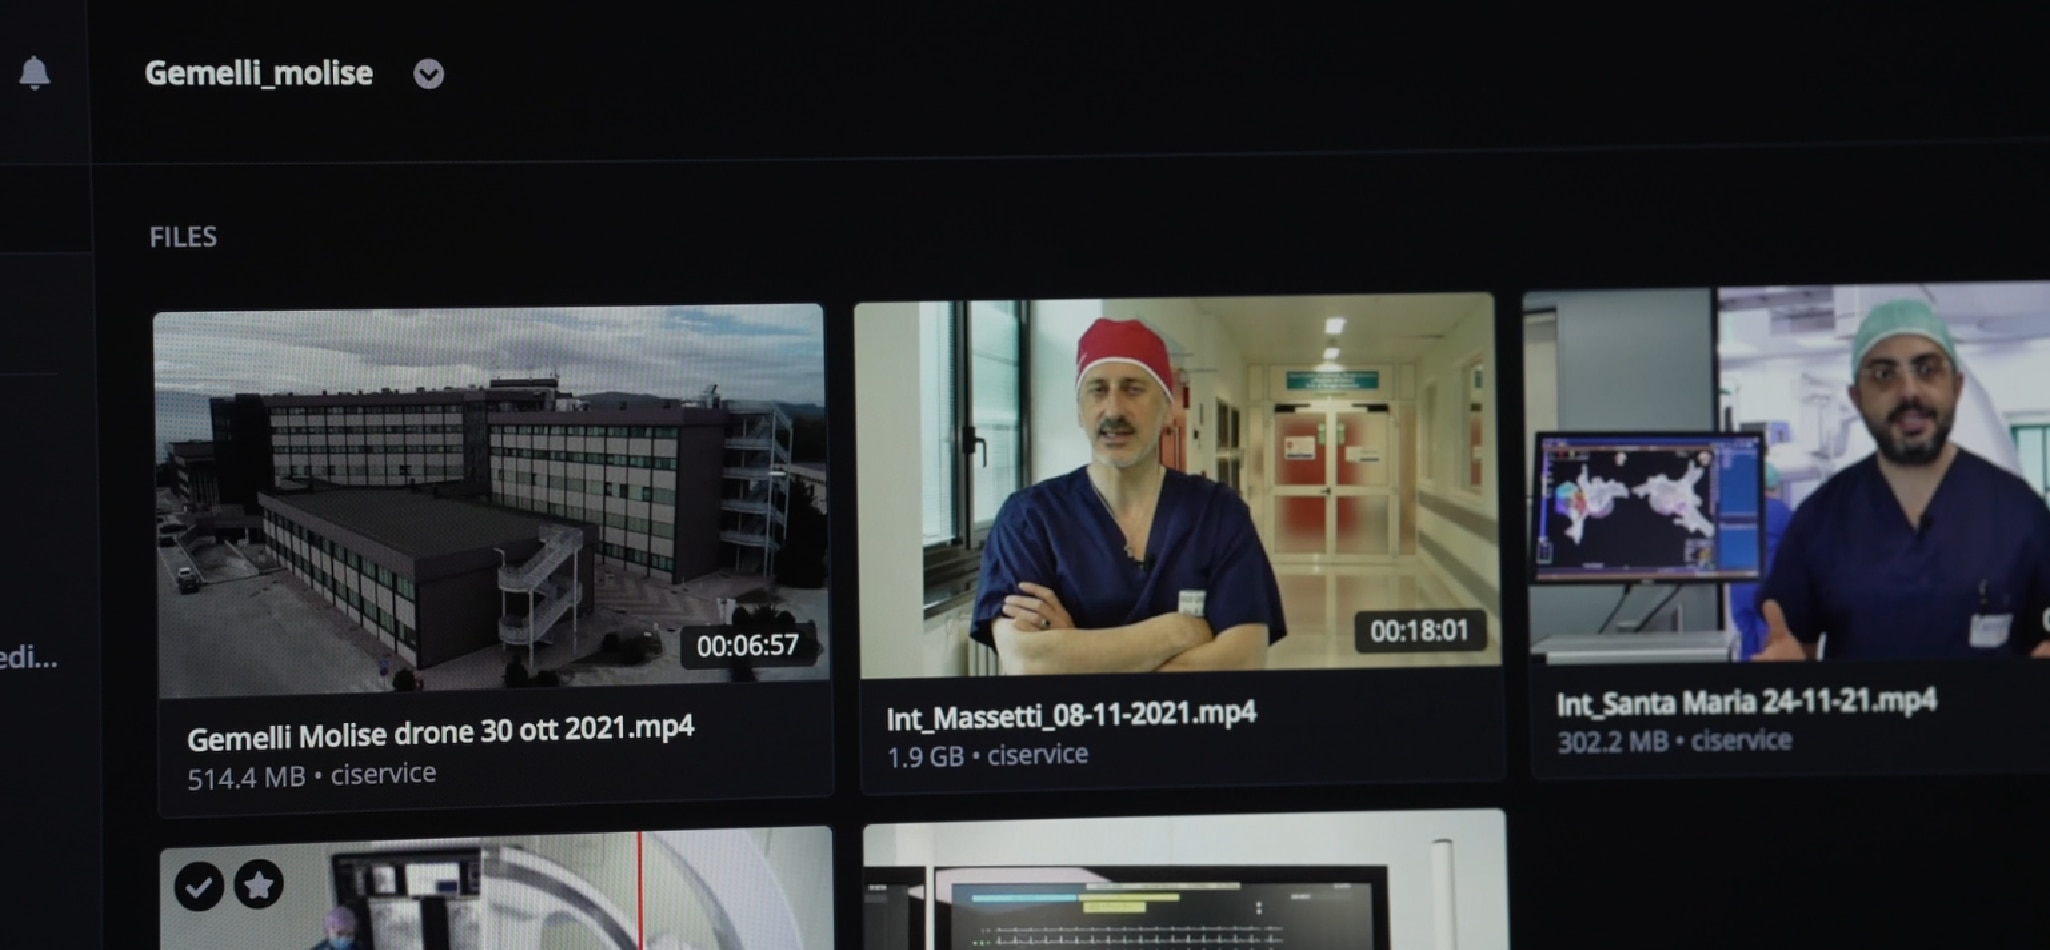Click the FILES section heading
2050x950 pixels.
coord(183,237)
